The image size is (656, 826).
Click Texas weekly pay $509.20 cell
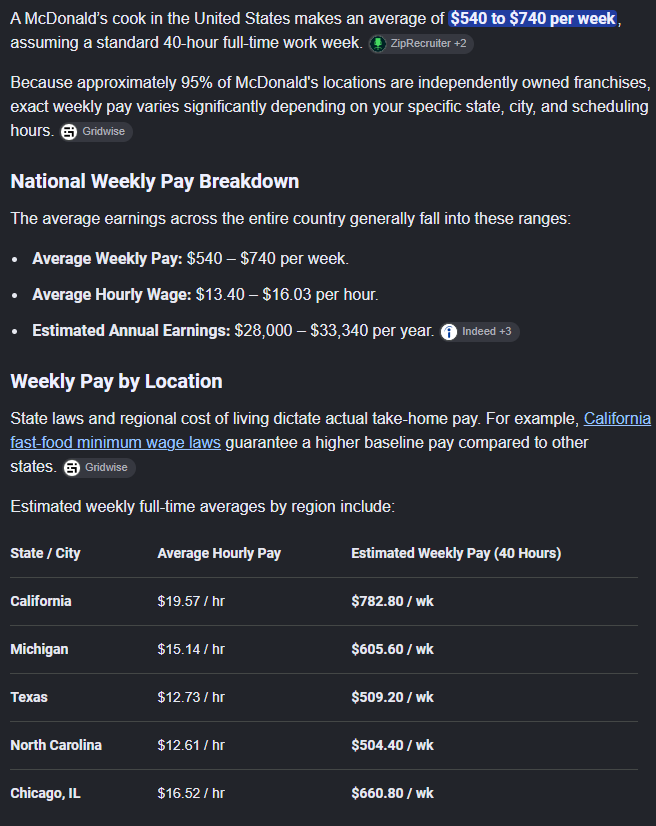tap(393, 697)
